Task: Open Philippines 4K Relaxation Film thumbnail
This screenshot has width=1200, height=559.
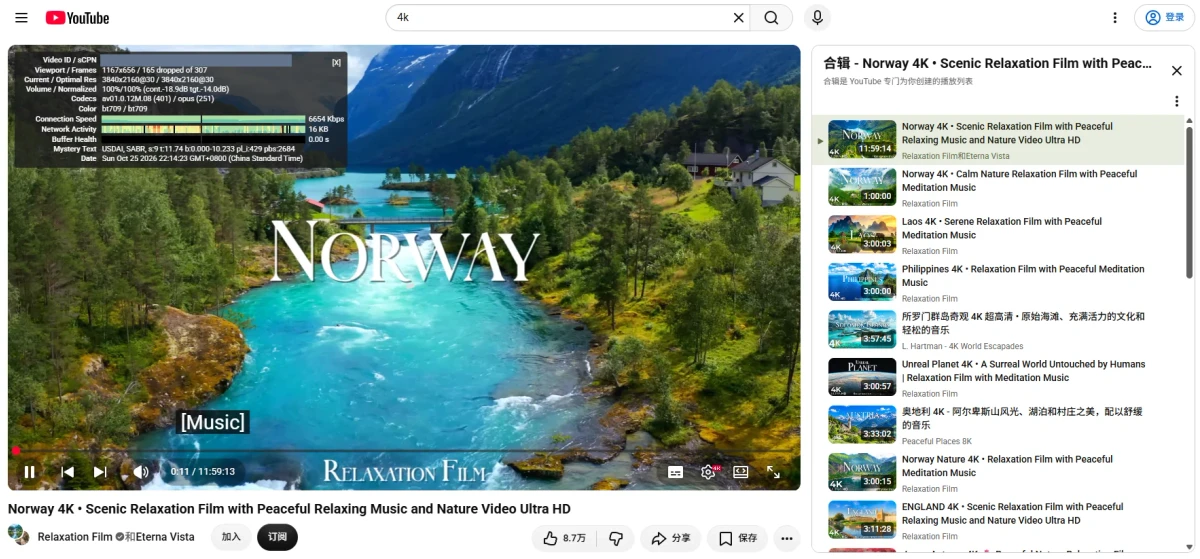Action: pos(862,282)
